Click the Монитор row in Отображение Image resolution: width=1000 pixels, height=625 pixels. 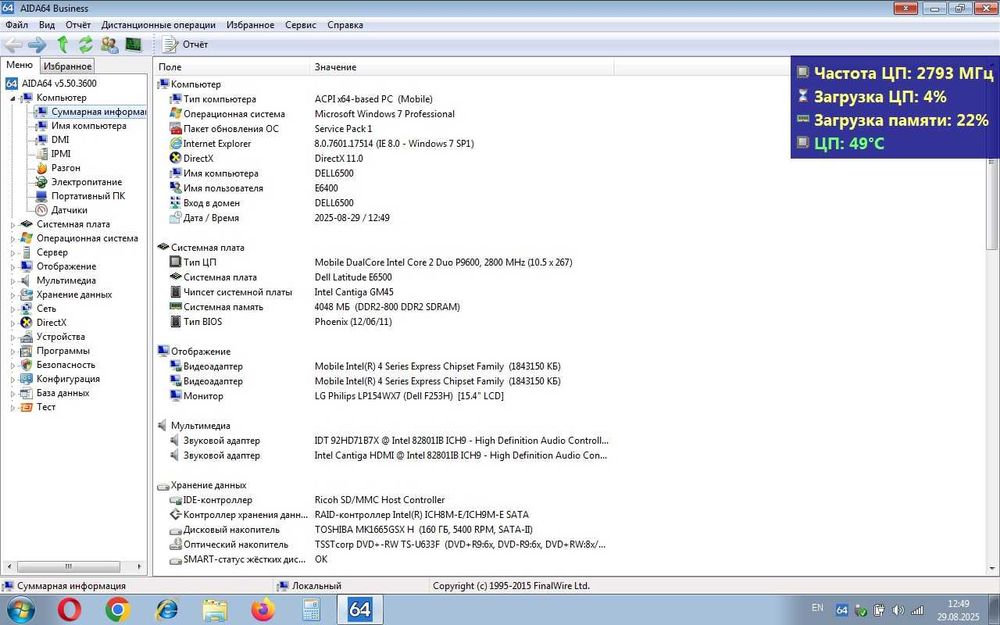pos(336,396)
